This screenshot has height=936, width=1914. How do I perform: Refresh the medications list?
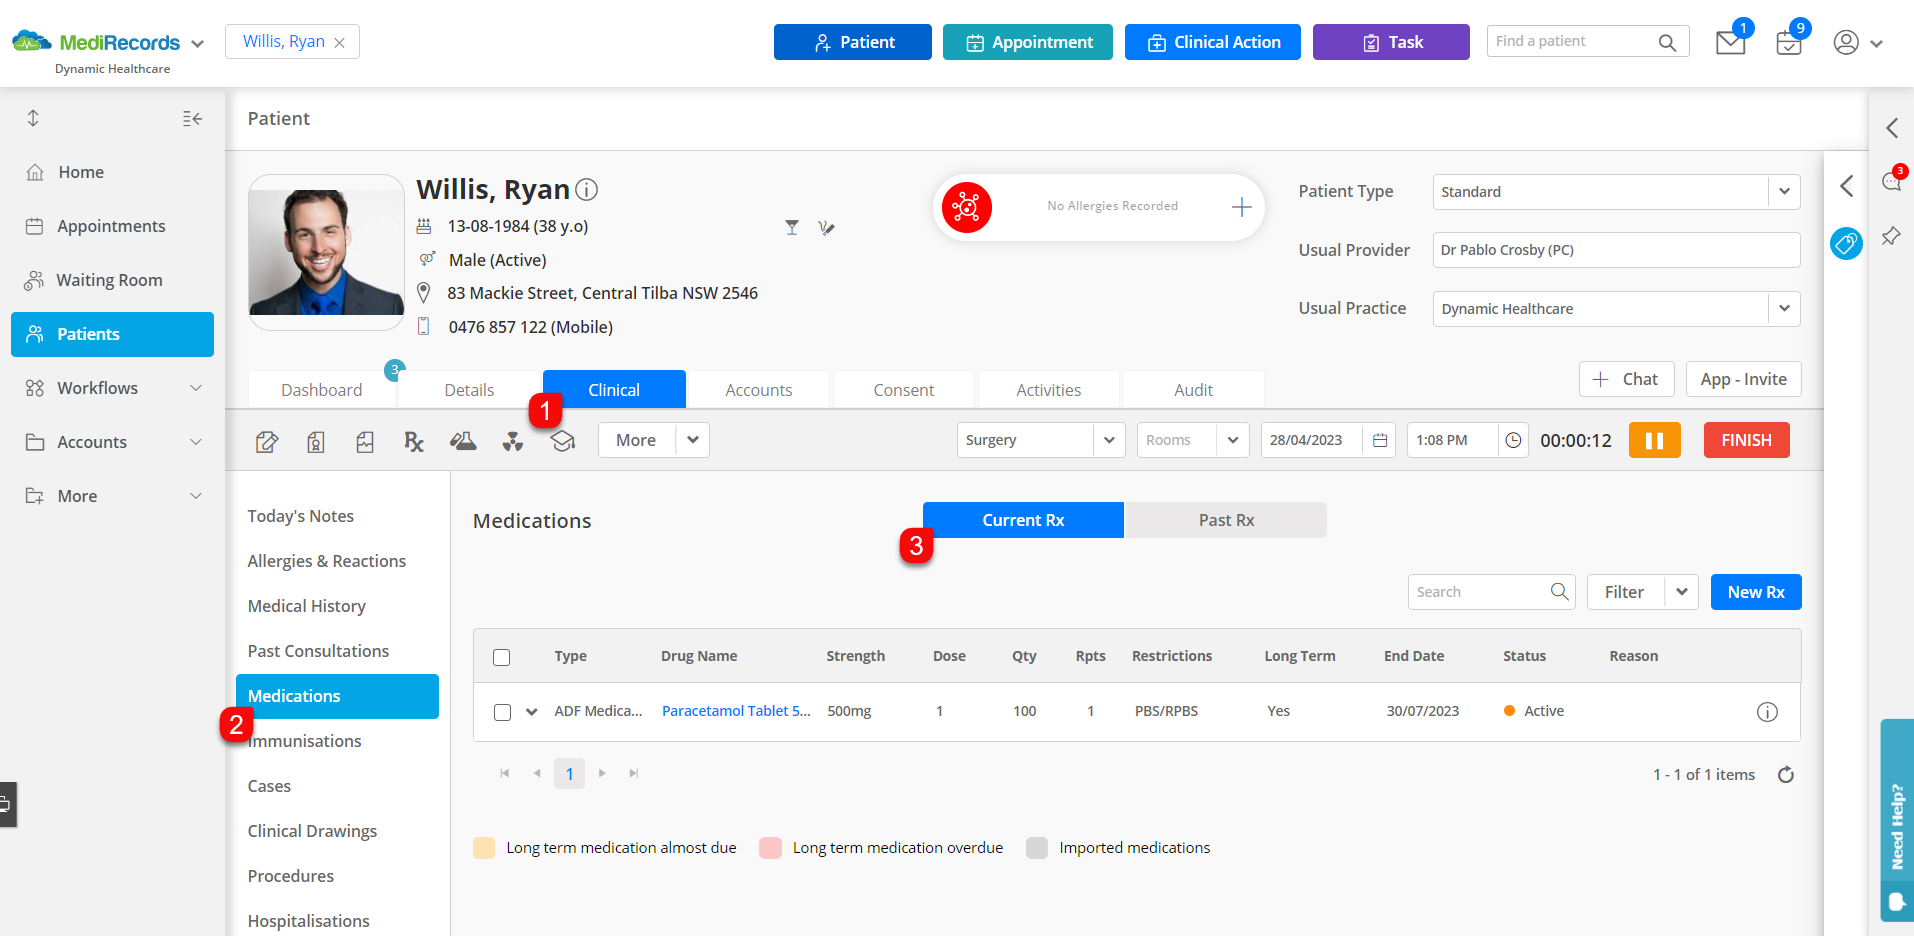(1786, 775)
